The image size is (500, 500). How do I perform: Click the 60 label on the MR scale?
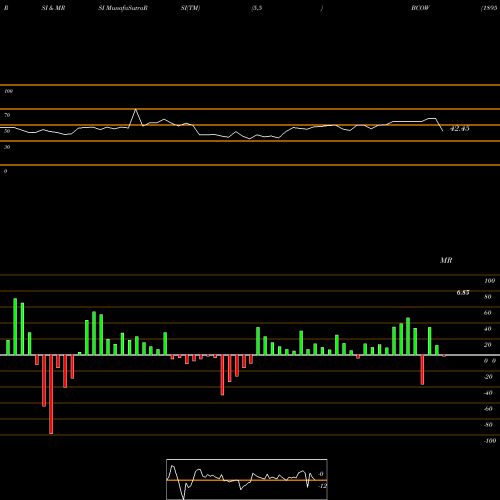[x=488, y=313]
